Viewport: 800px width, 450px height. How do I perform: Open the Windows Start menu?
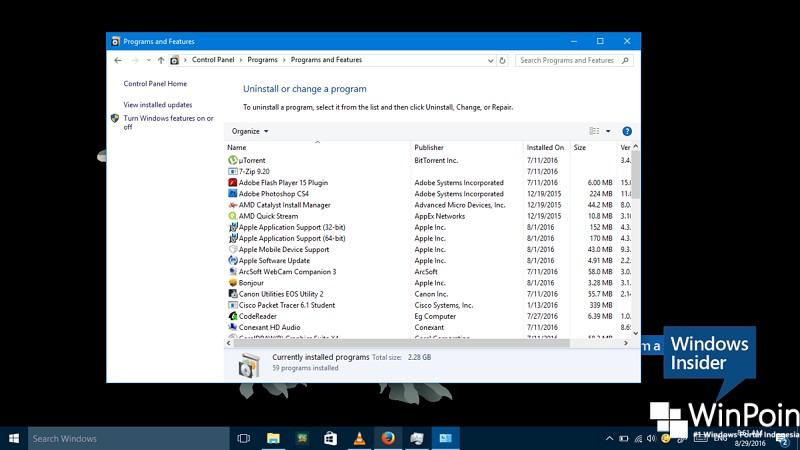[14, 438]
